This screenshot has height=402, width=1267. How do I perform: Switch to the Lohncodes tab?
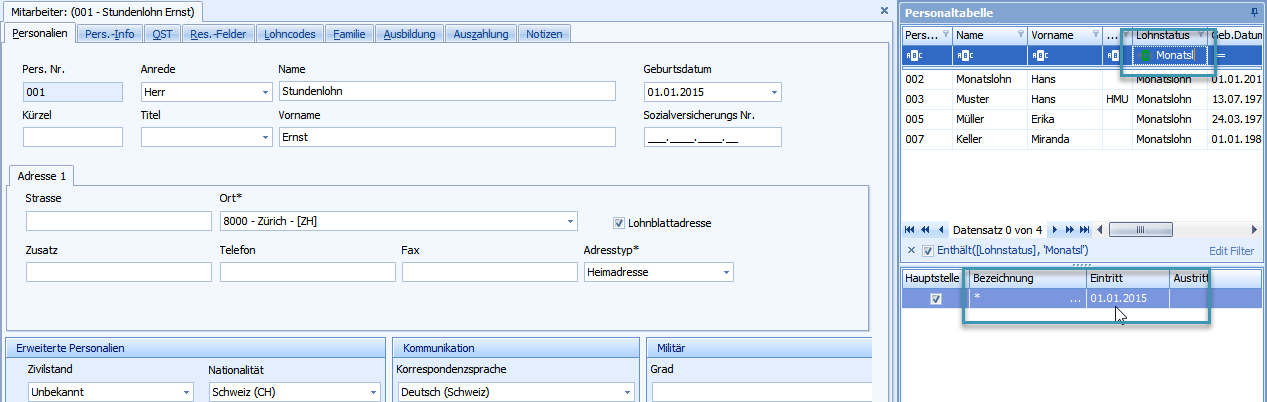(x=290, y=34)
